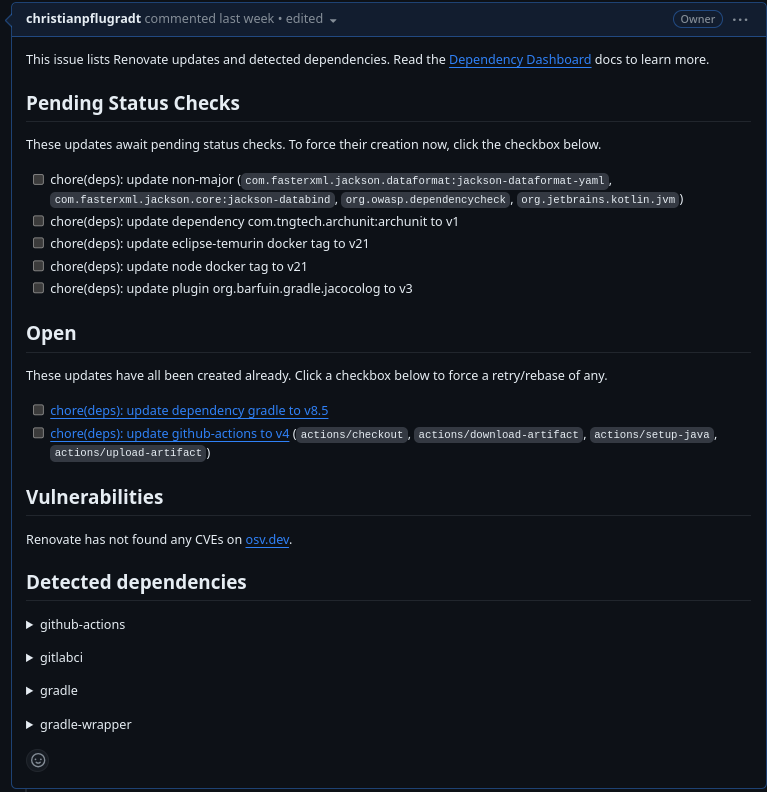The image size is (767, 792).
Task: Click the christianpflugradt author name
Action: [83, 19]
